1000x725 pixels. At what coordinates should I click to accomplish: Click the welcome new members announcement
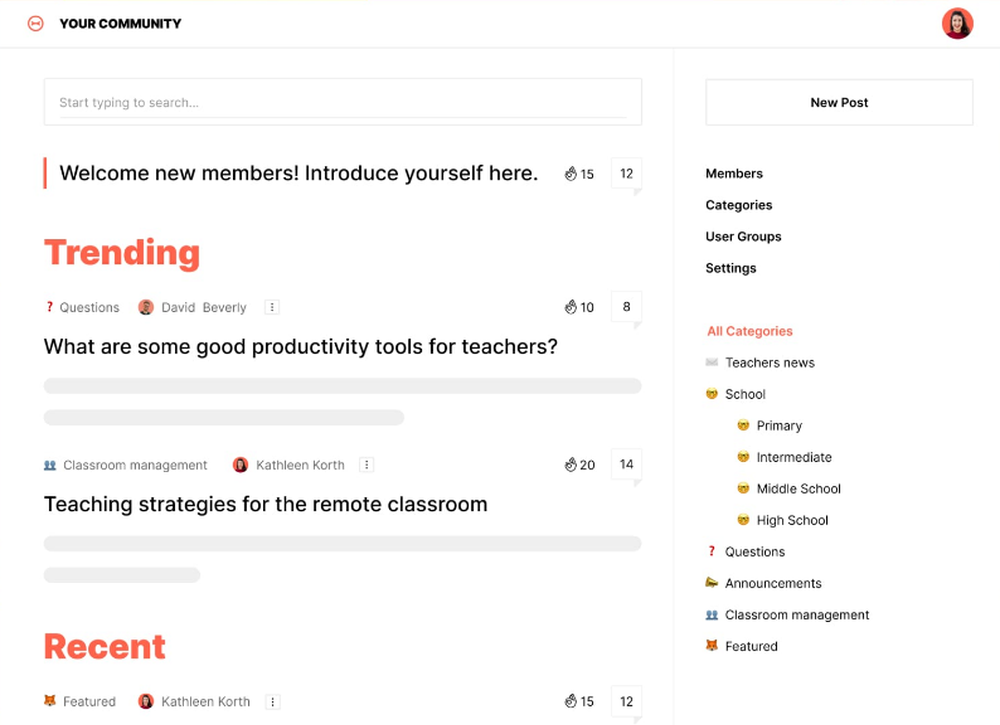(x=297, y=172)
